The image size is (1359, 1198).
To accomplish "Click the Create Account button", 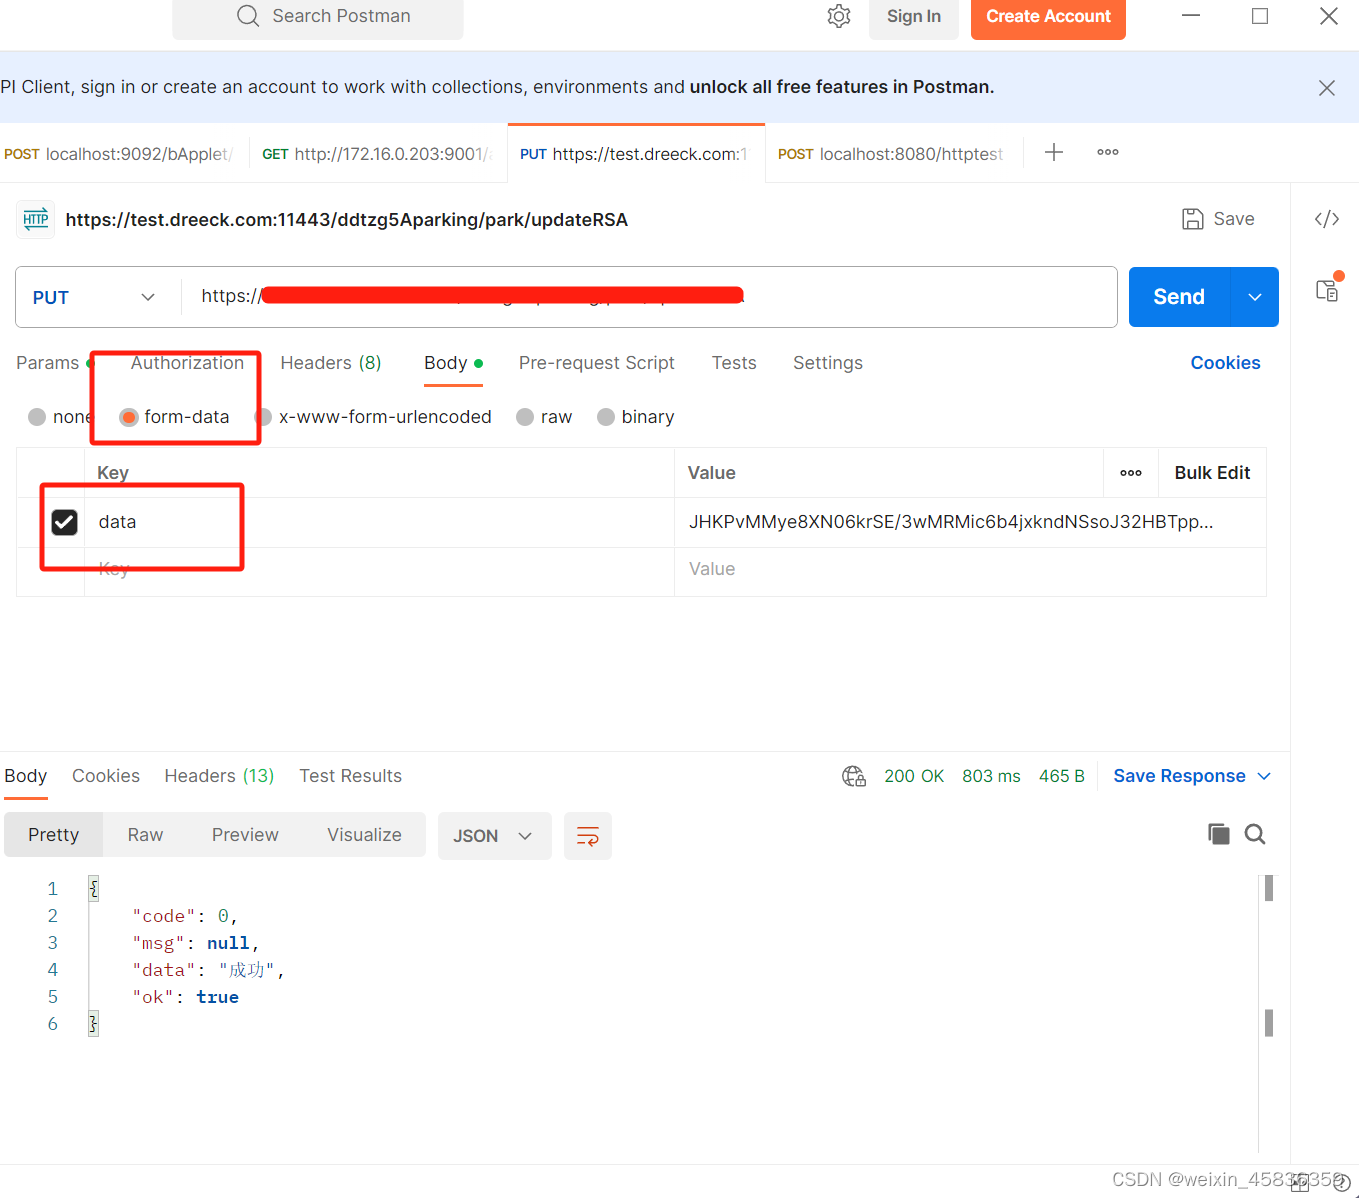I will (x=1048, y=17).
